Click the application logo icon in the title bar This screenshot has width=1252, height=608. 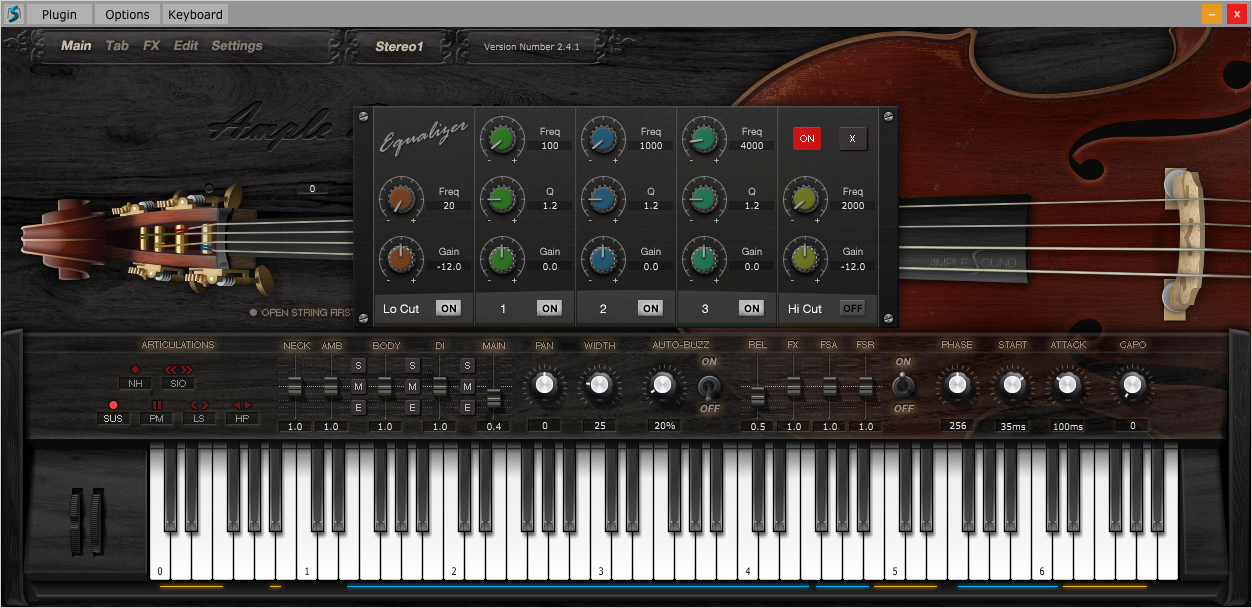coord(13,14)
